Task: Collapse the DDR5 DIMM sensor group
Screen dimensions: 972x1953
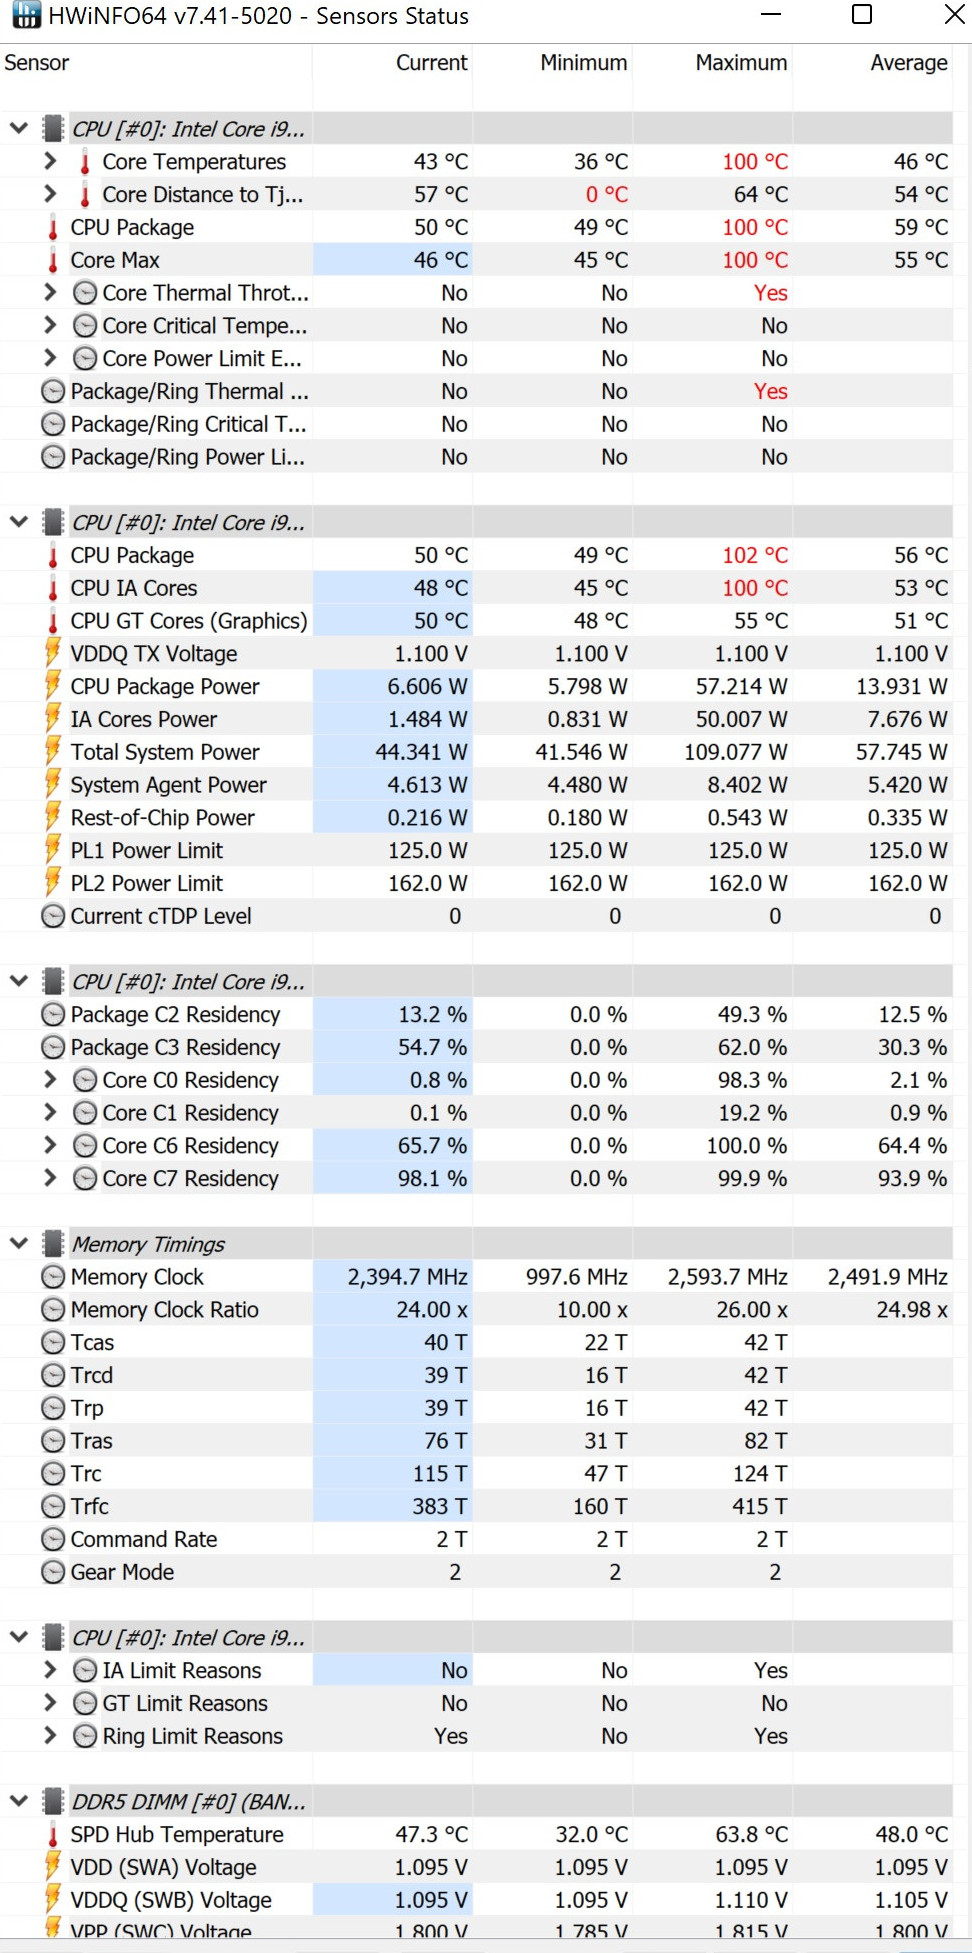Action: coord(18,1802)
